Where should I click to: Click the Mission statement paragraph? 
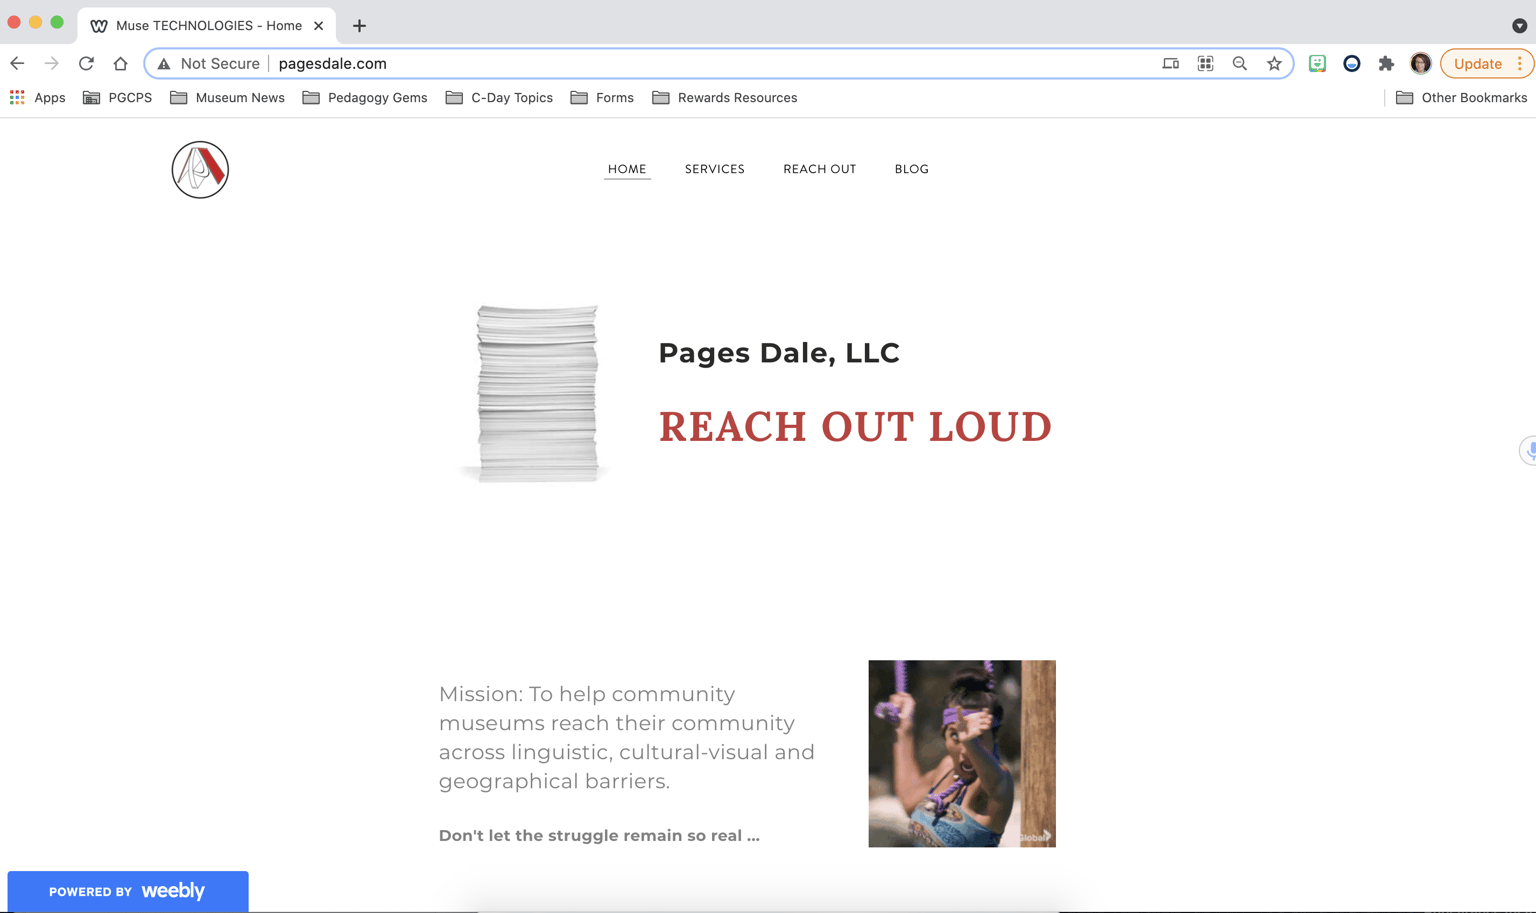tap(627, 737)
